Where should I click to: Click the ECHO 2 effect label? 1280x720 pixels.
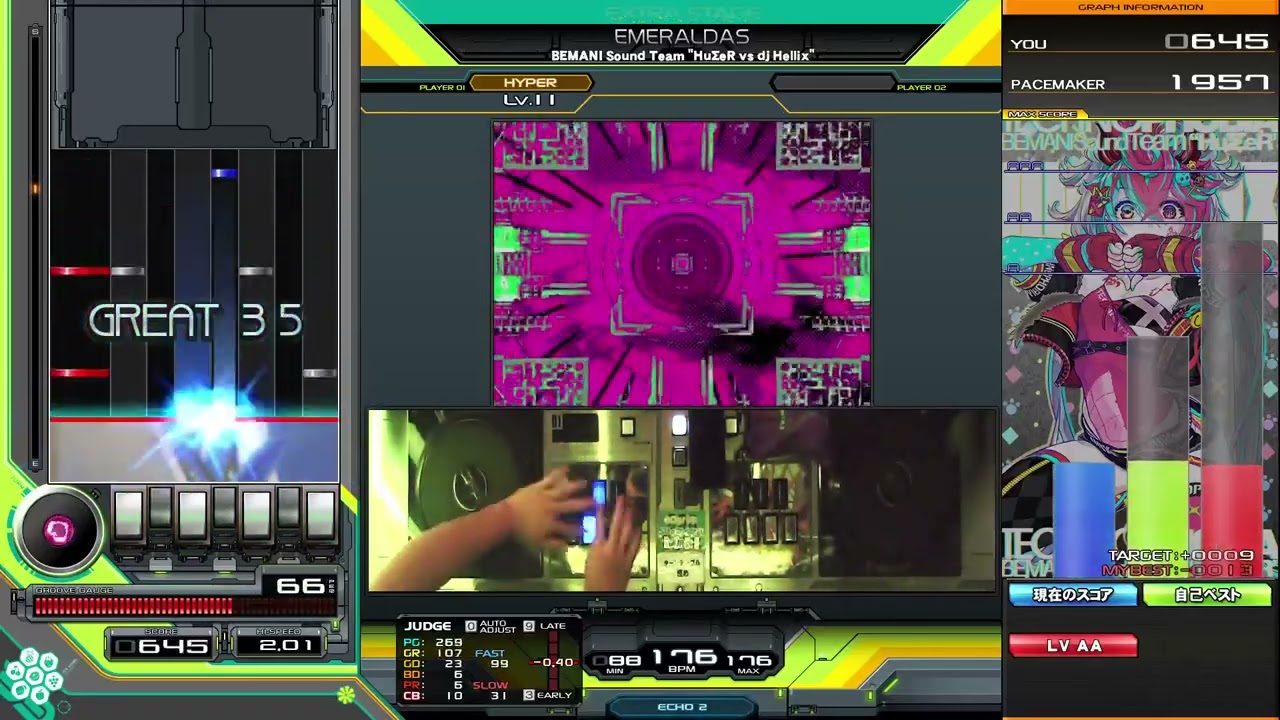click(x=682, y=707)
